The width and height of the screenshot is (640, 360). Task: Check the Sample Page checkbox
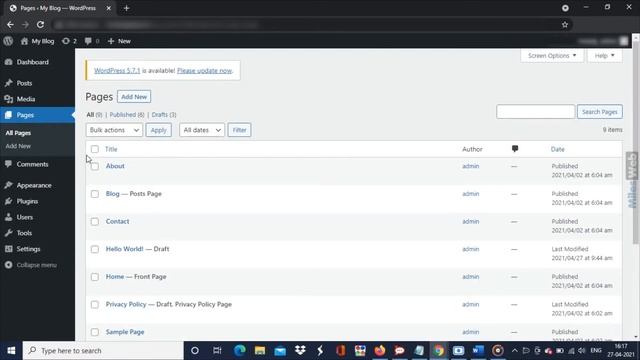tap(95, 332)
